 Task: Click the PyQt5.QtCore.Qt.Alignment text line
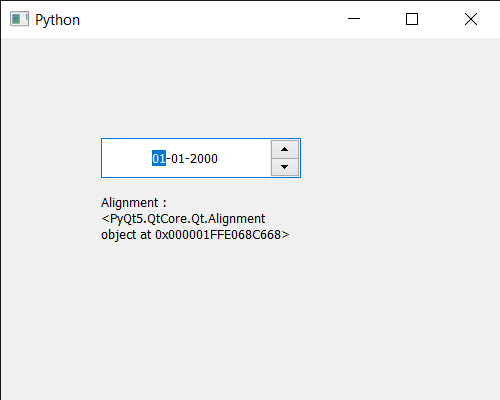pyautogui.click(x=183, y=219)
